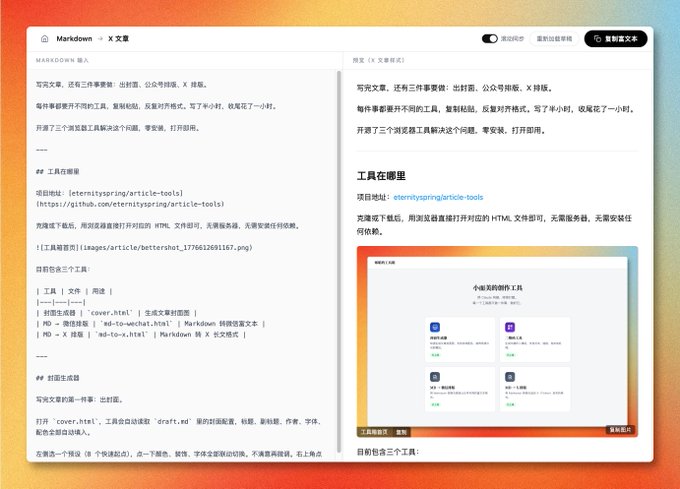
Task: Click the gray MD to X icon in preview
Action: 510,377
